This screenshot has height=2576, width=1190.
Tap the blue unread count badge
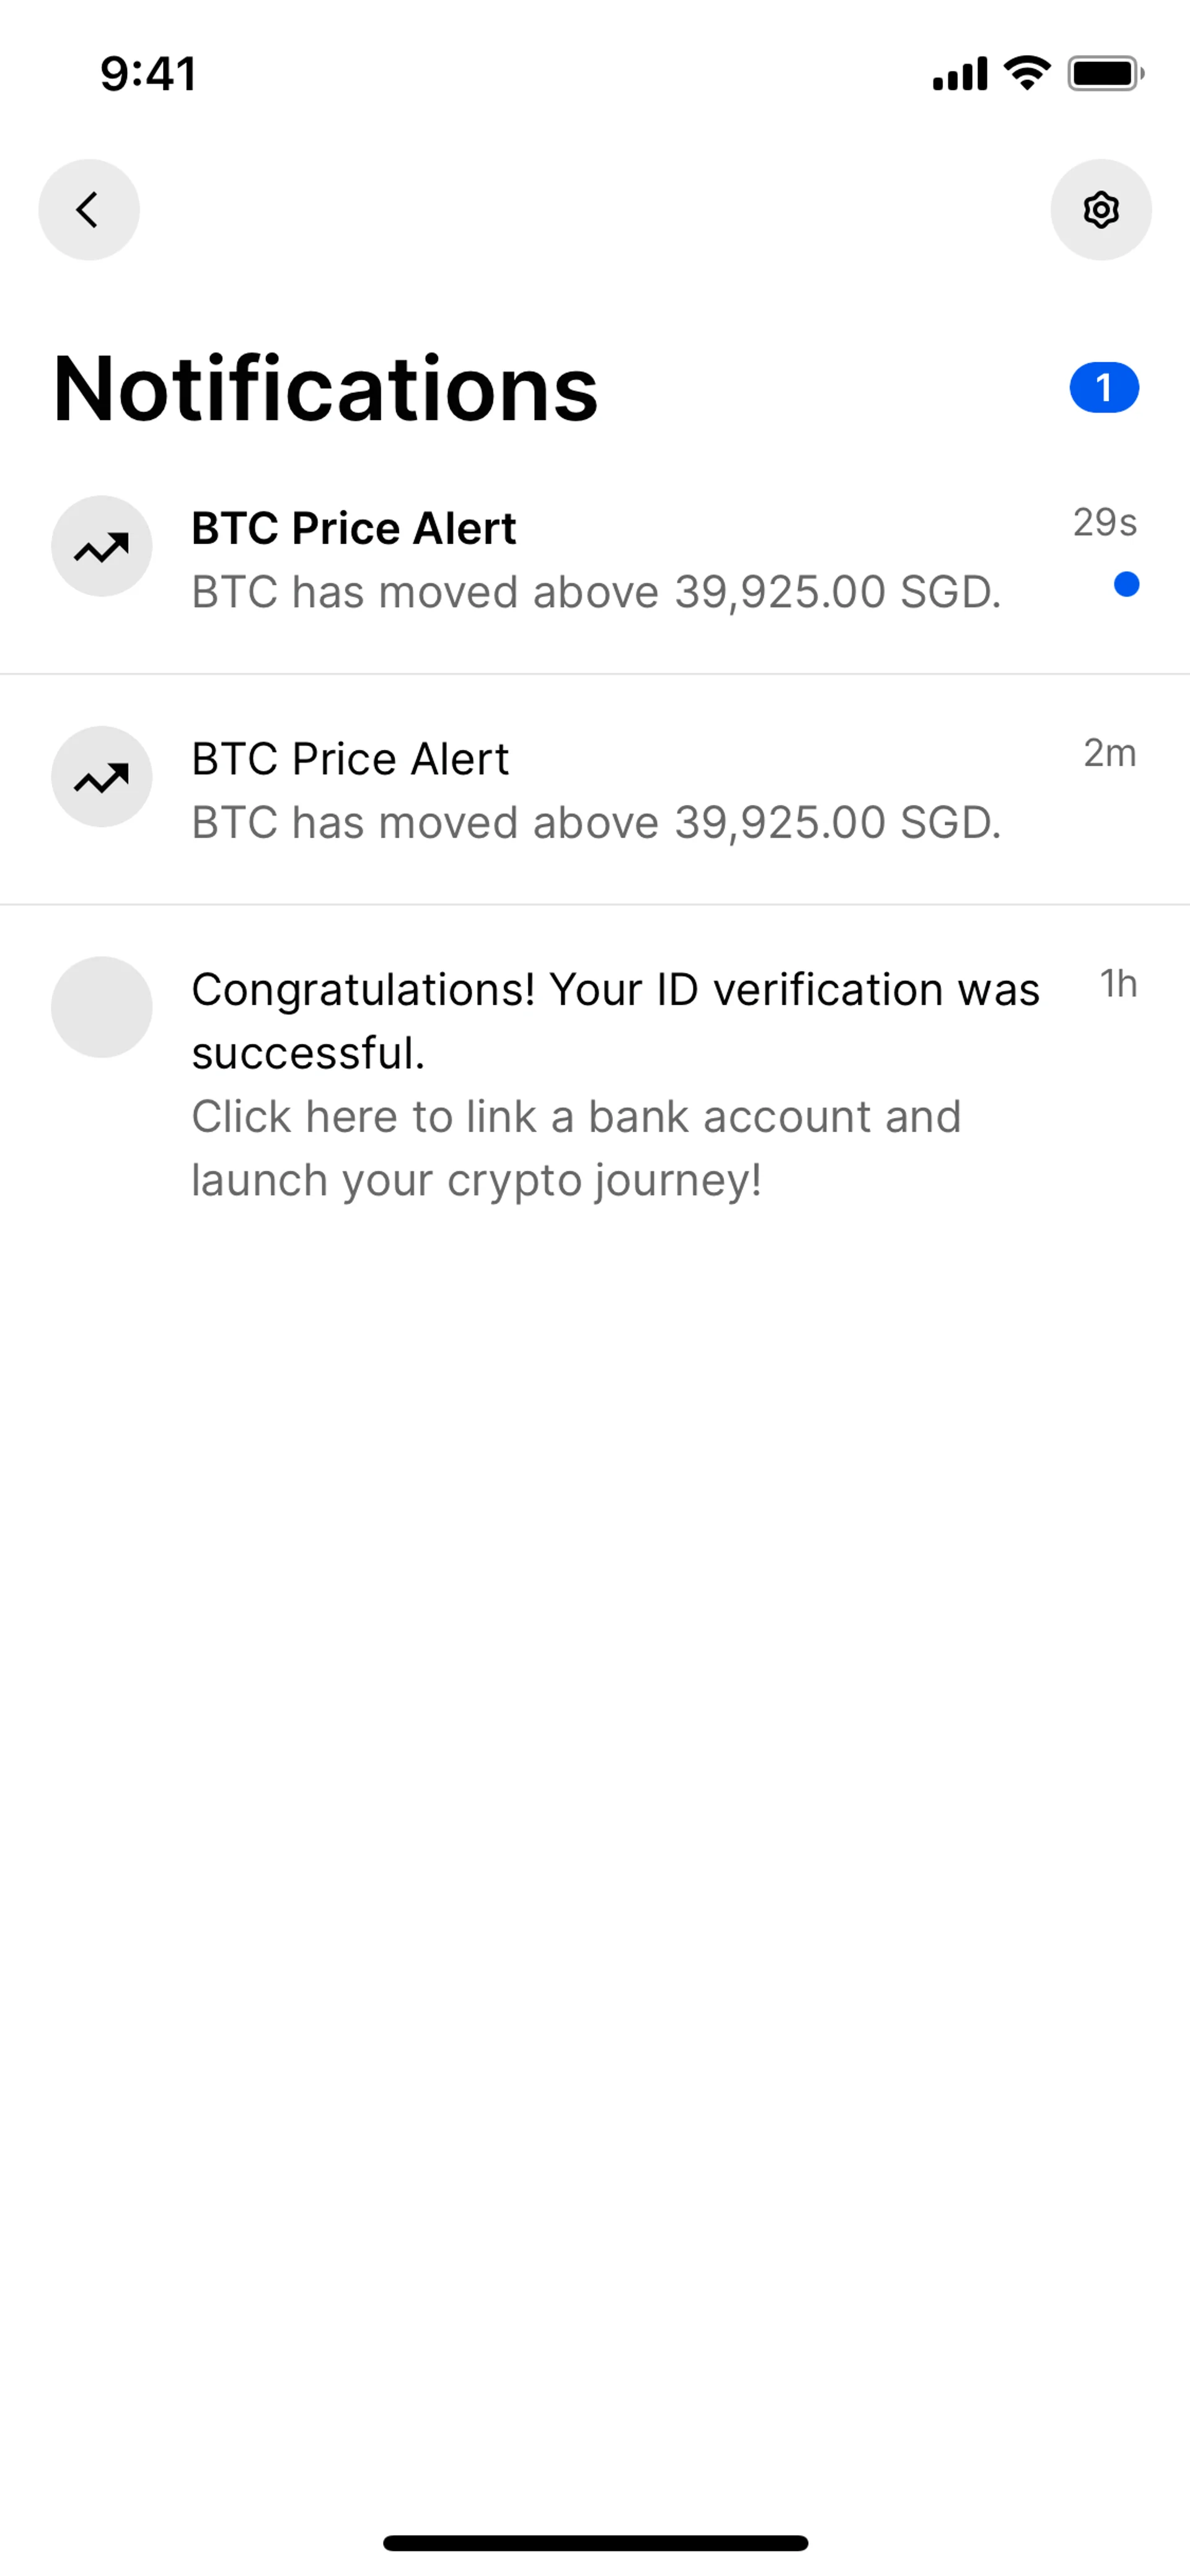point(1104,387)
